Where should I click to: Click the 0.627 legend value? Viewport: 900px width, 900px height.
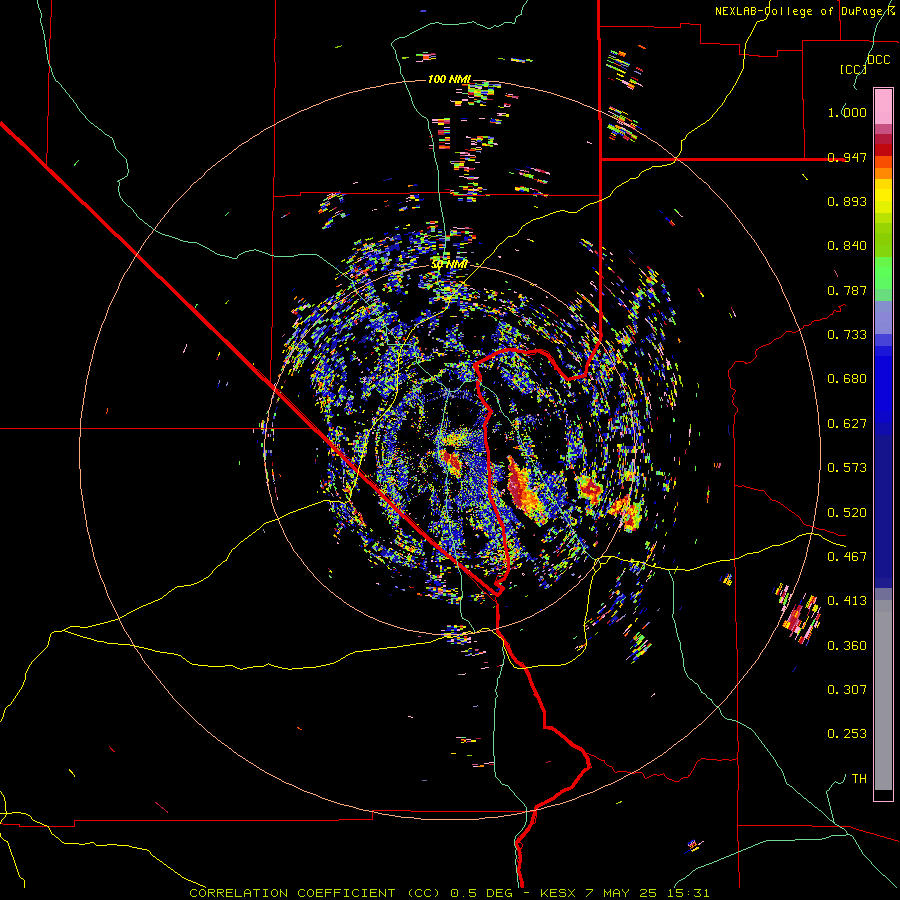point(847,424)
